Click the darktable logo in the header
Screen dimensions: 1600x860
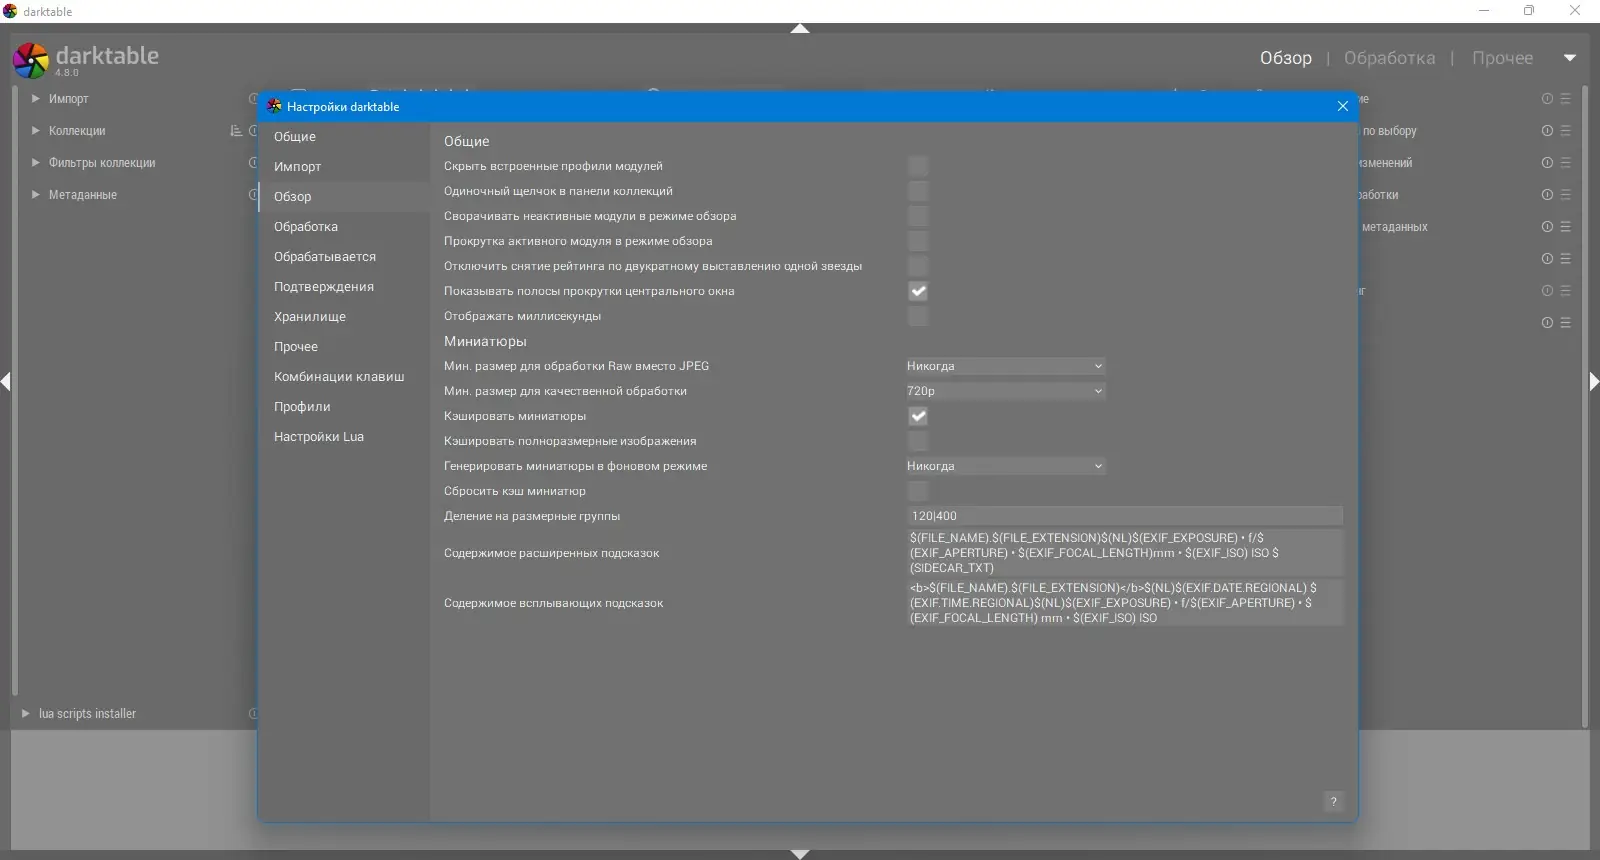pyautogui.click(x=31, y=60)
